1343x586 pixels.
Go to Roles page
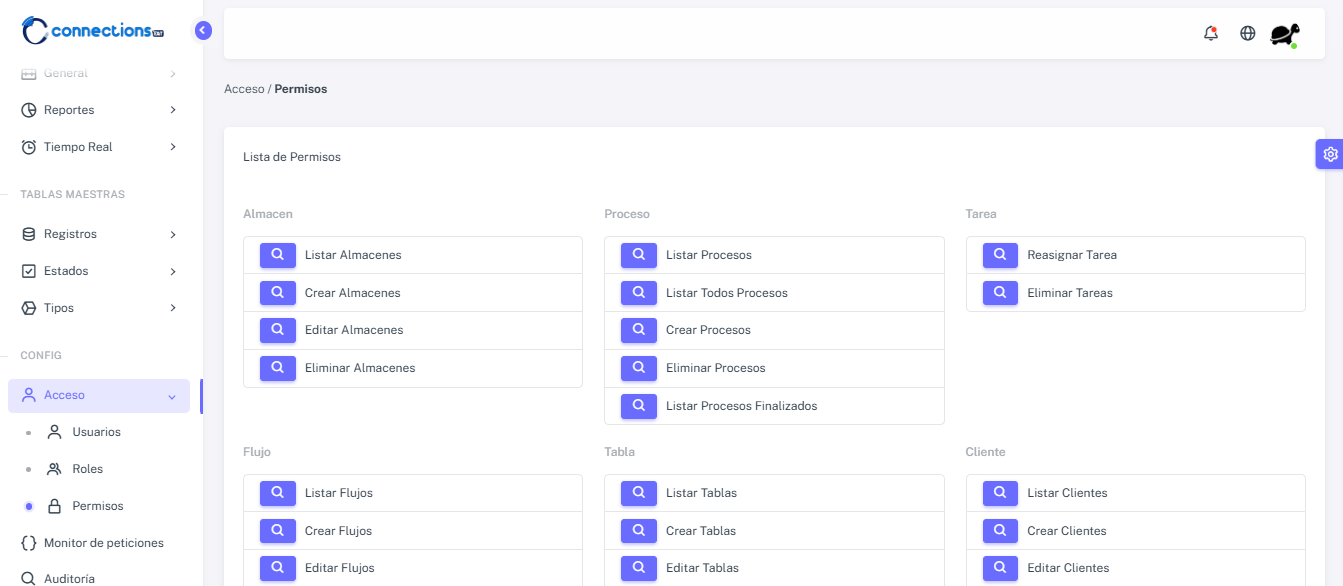tap(87, 469)
